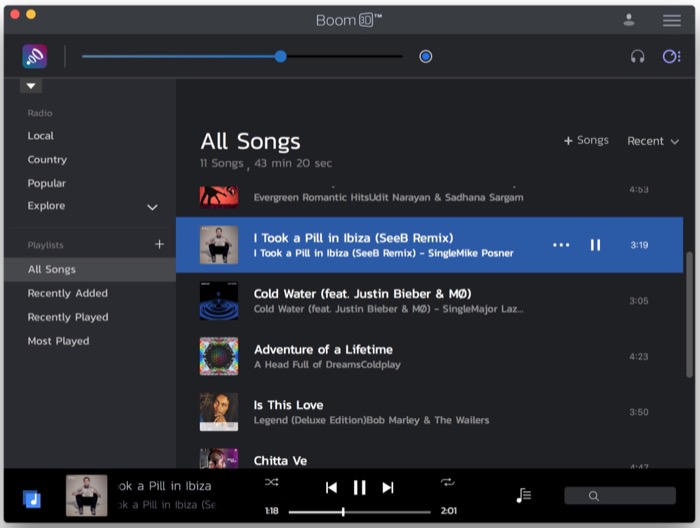Collapse the sidebar using the top arrow
This screenshot has width=700, height=528.
tap(30, 87)
